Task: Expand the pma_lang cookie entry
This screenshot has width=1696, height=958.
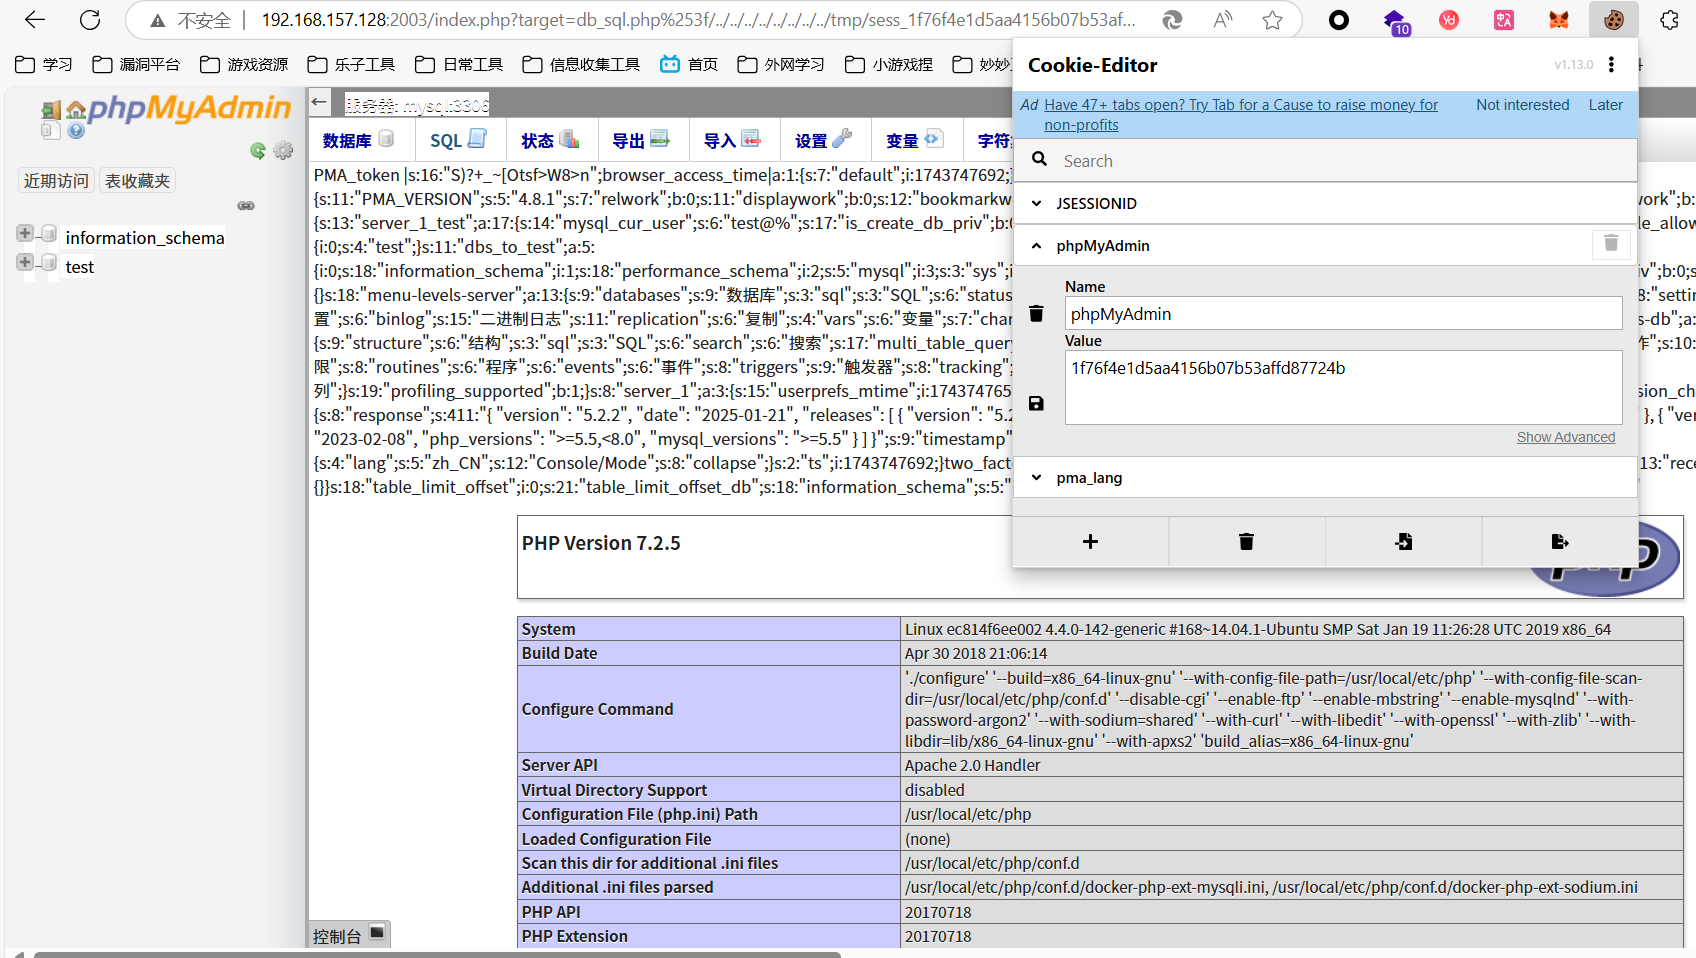Action: click(1325, 477)
